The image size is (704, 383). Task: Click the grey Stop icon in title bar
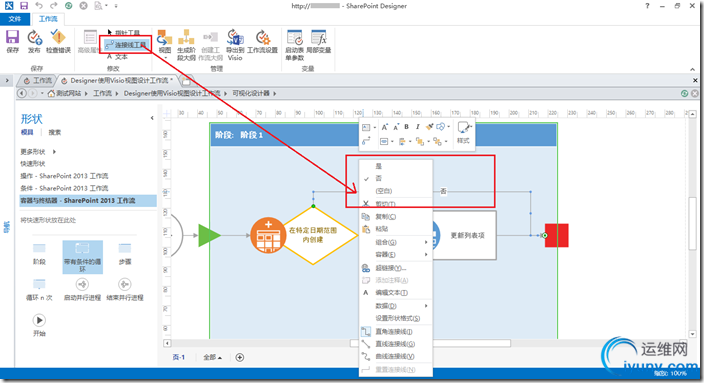83,6
